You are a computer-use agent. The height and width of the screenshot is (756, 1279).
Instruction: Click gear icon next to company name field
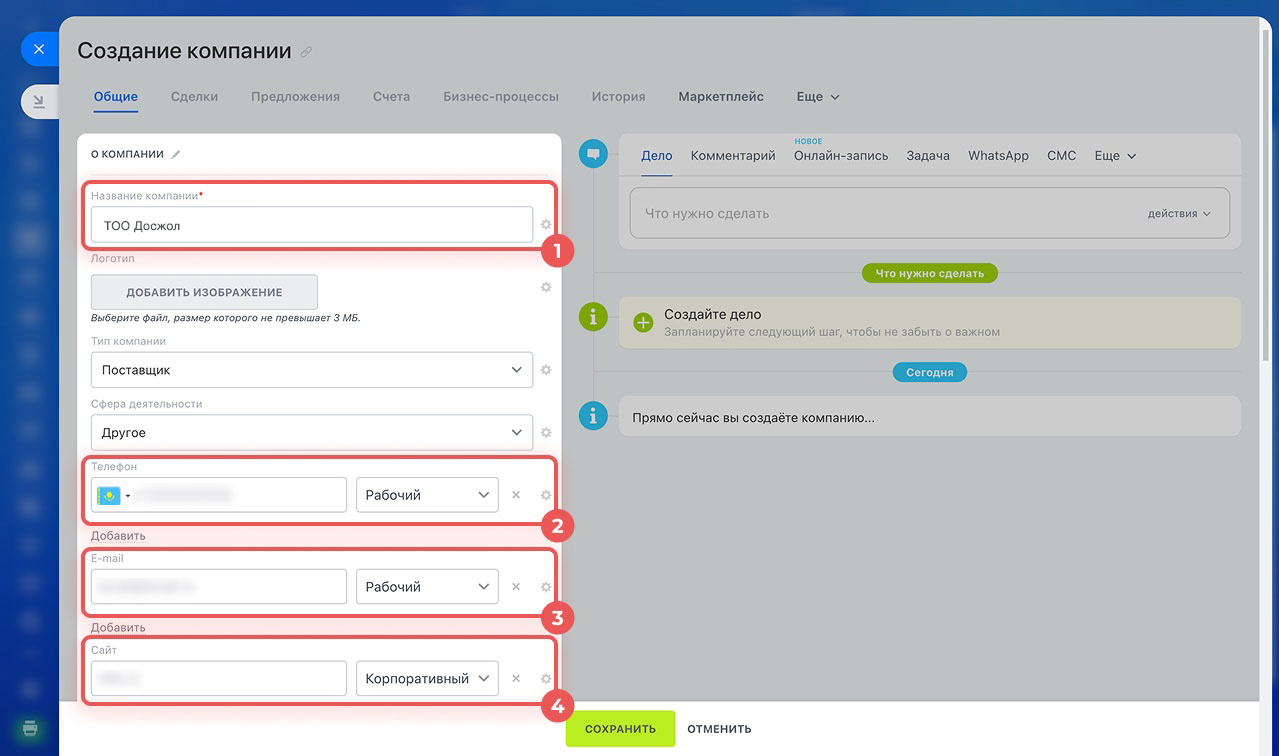click(x=546, y=225)
